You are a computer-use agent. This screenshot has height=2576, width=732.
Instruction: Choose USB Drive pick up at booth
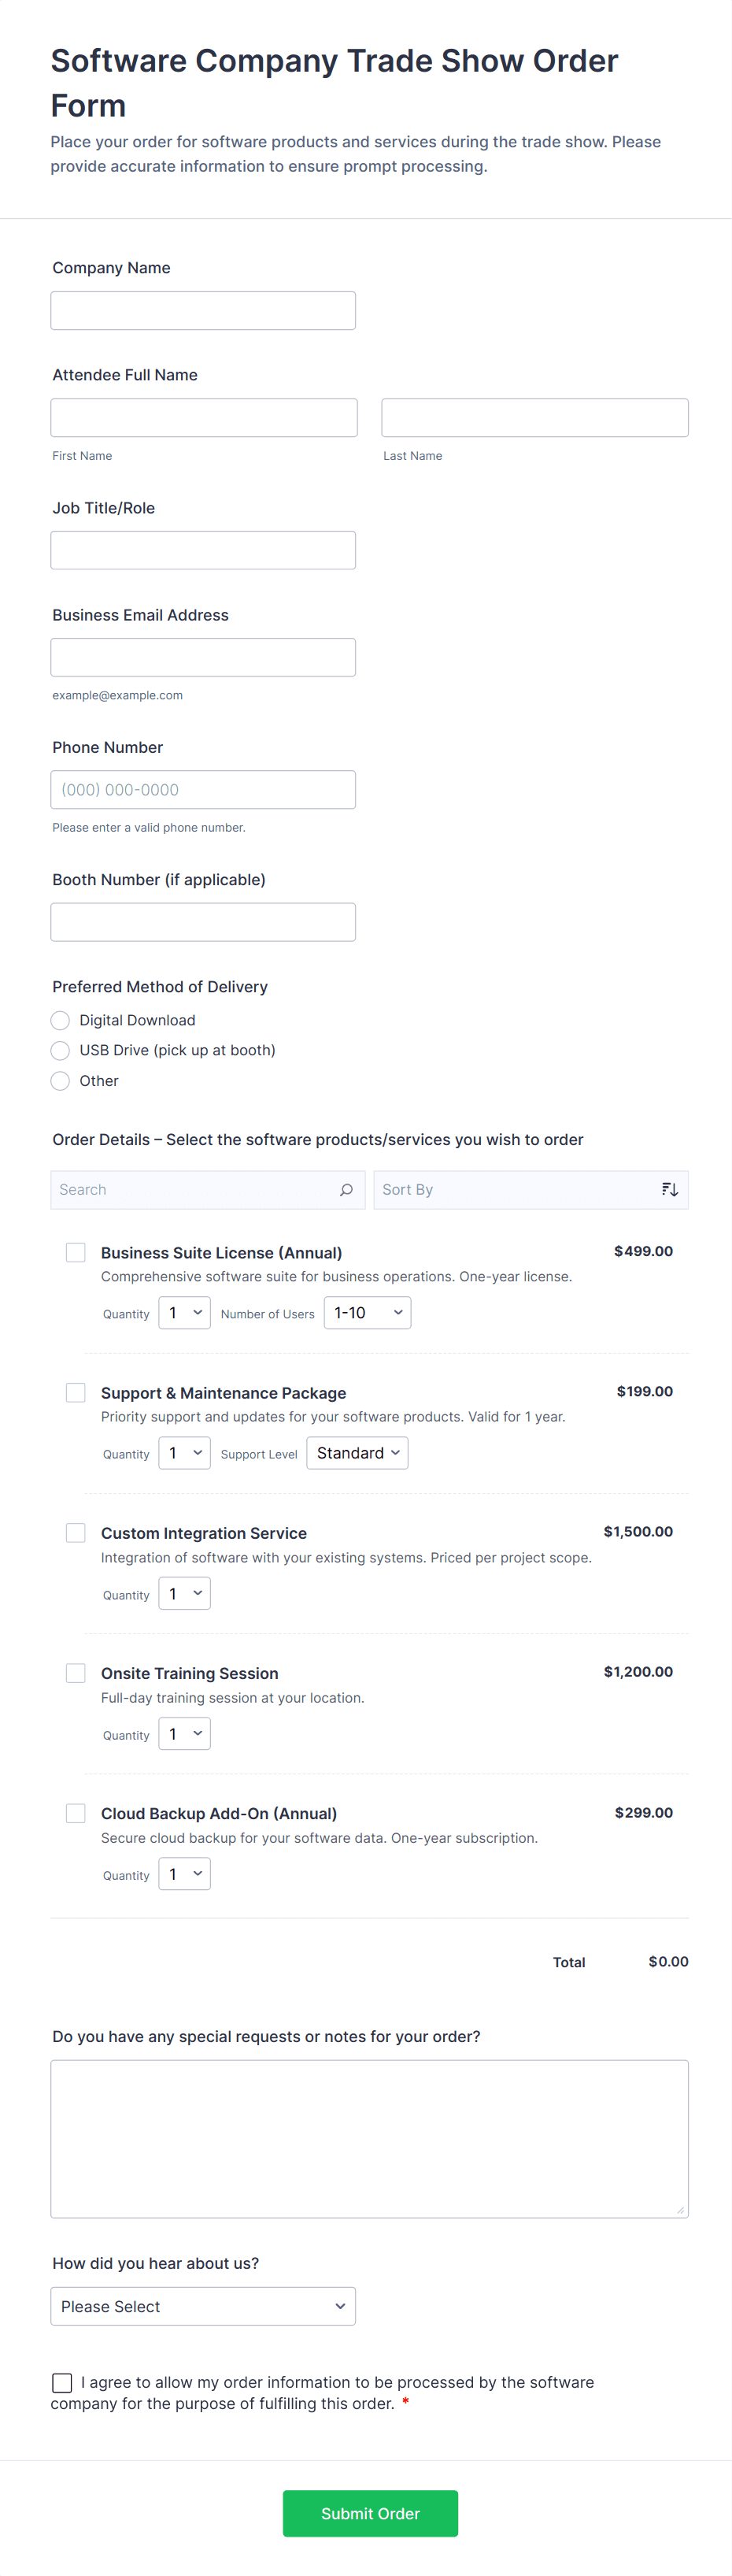[x=61, y=1050]
